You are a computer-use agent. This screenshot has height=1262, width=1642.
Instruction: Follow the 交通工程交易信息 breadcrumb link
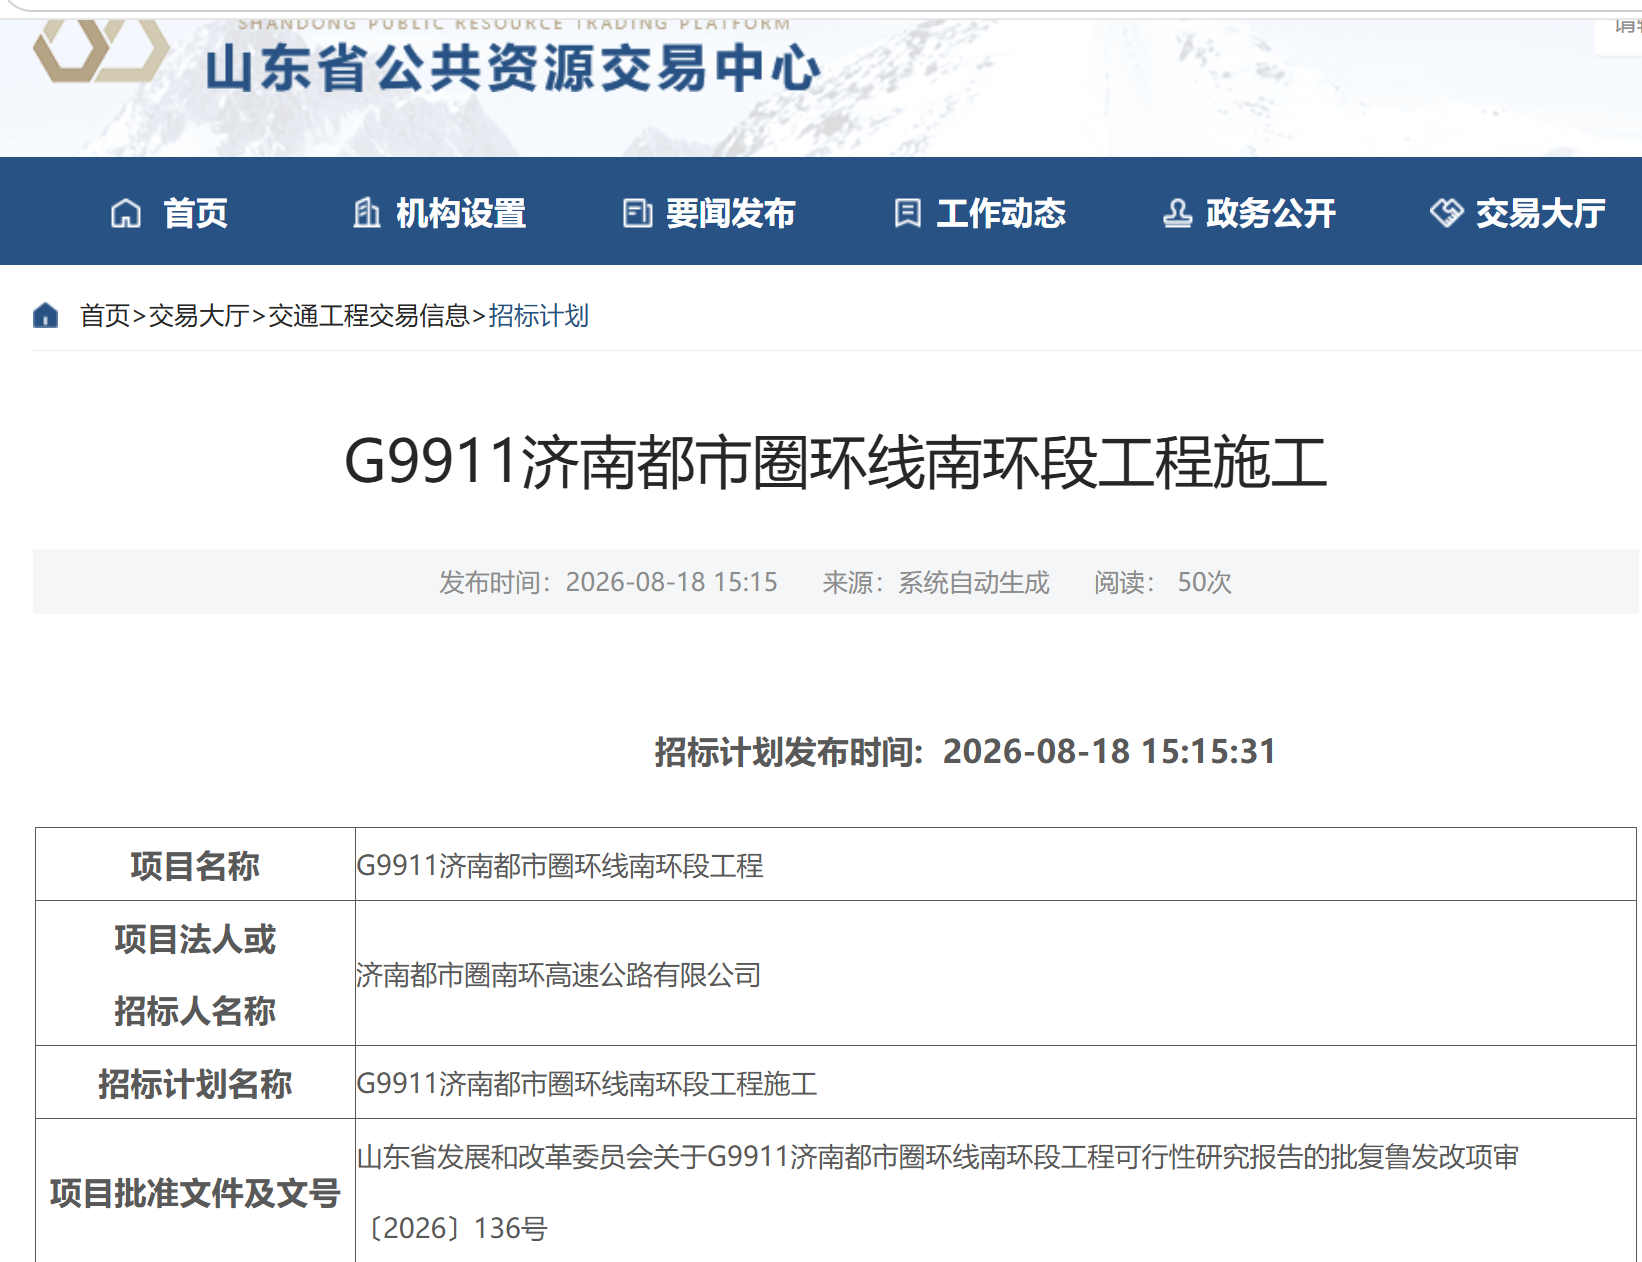[x=369, y=316]
